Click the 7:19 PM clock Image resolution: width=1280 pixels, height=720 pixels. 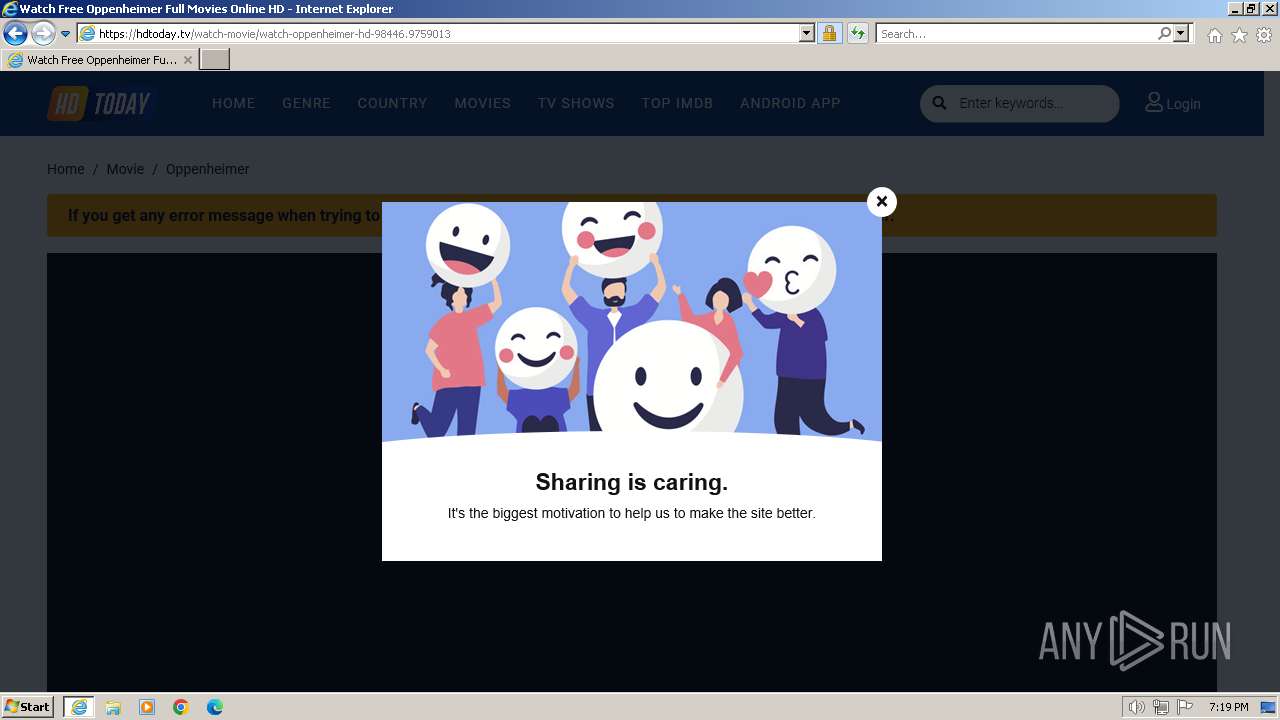pyautogui.click(x=1228, y=707)
